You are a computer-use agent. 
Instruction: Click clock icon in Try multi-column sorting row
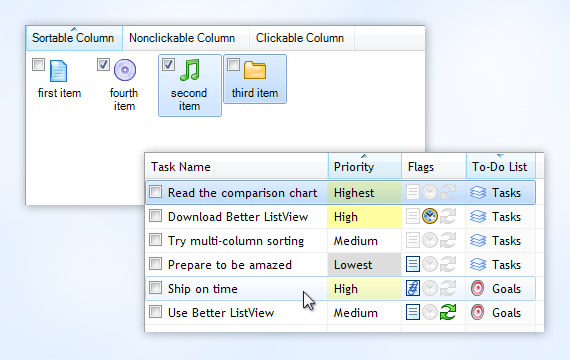pos(430,240)
